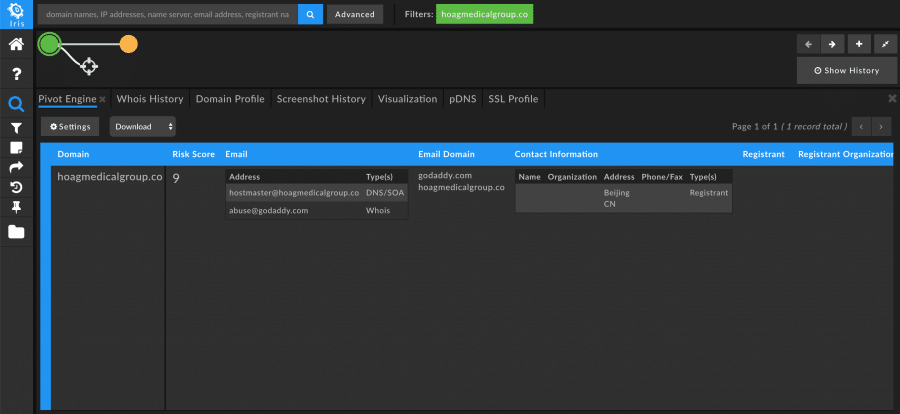Click the Registrant type cell in contact table

point(709,193)
